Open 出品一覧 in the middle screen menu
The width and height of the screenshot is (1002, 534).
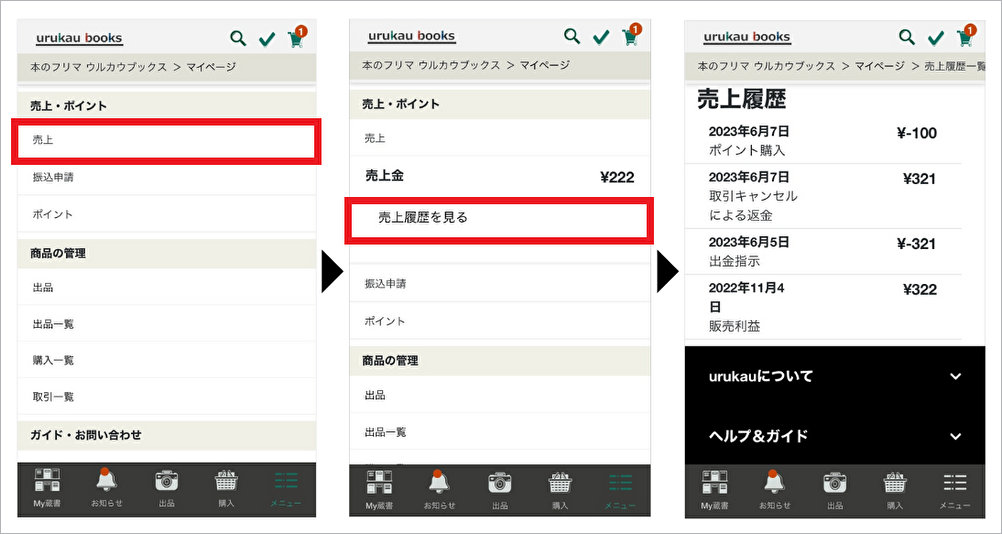pos(385,432)
